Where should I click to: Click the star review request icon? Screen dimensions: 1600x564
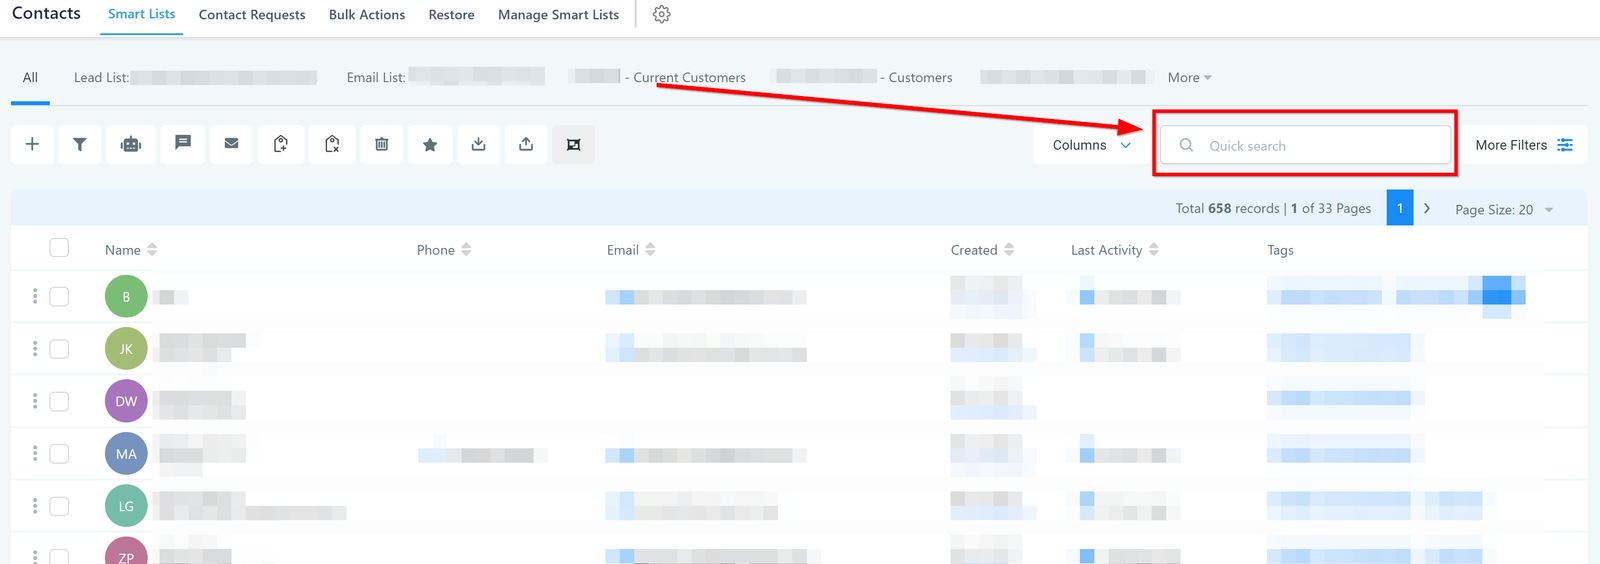(x=430, y=144)
